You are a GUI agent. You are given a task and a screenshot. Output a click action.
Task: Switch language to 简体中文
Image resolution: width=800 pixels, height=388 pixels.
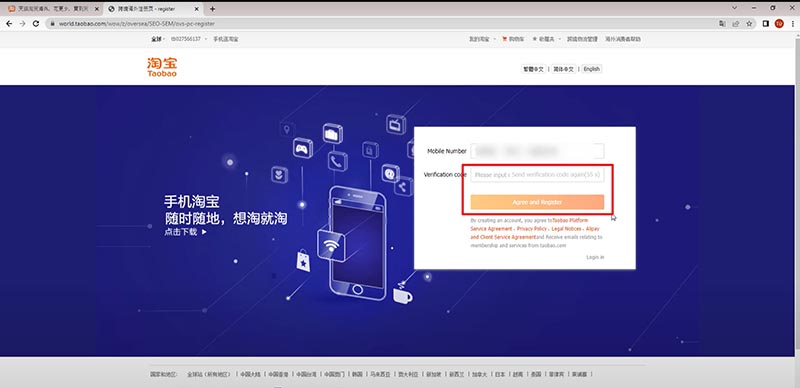pos(564,69)
